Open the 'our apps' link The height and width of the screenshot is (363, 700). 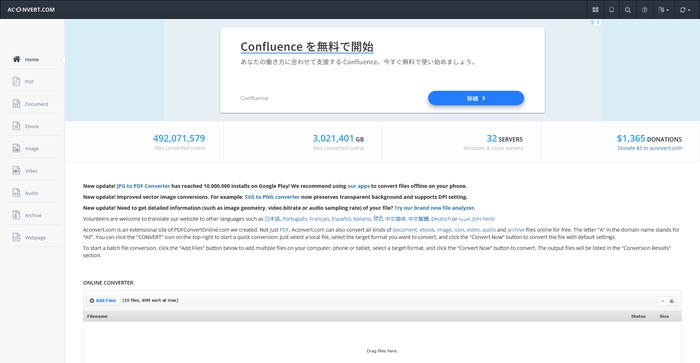pos(358,186)
